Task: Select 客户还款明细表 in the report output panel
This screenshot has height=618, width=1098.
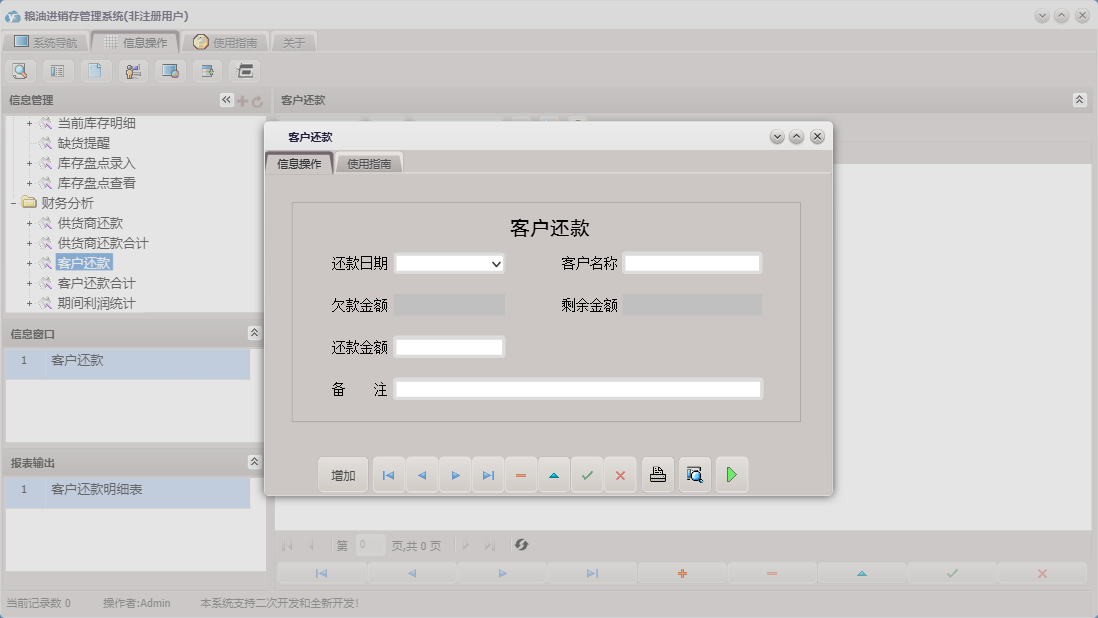Action: (96, 489)
